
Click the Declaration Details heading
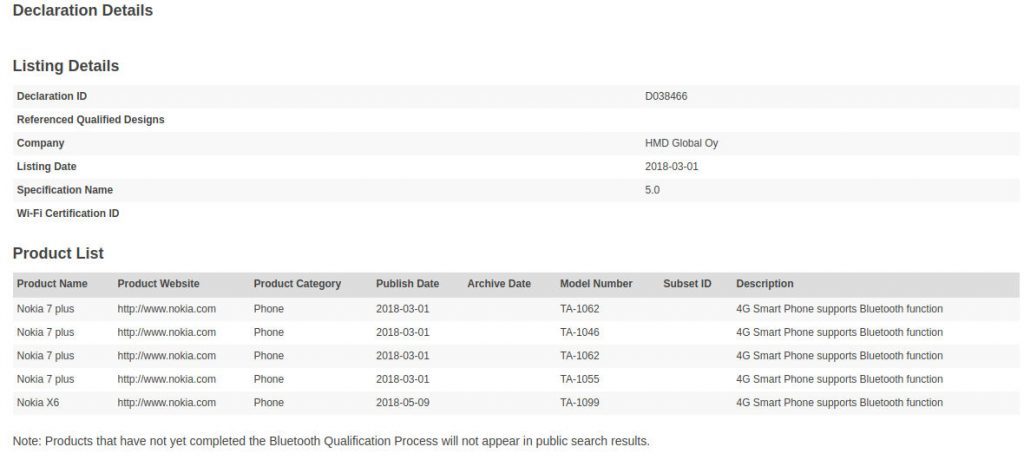pyautogui.click(x=83, y=10)
